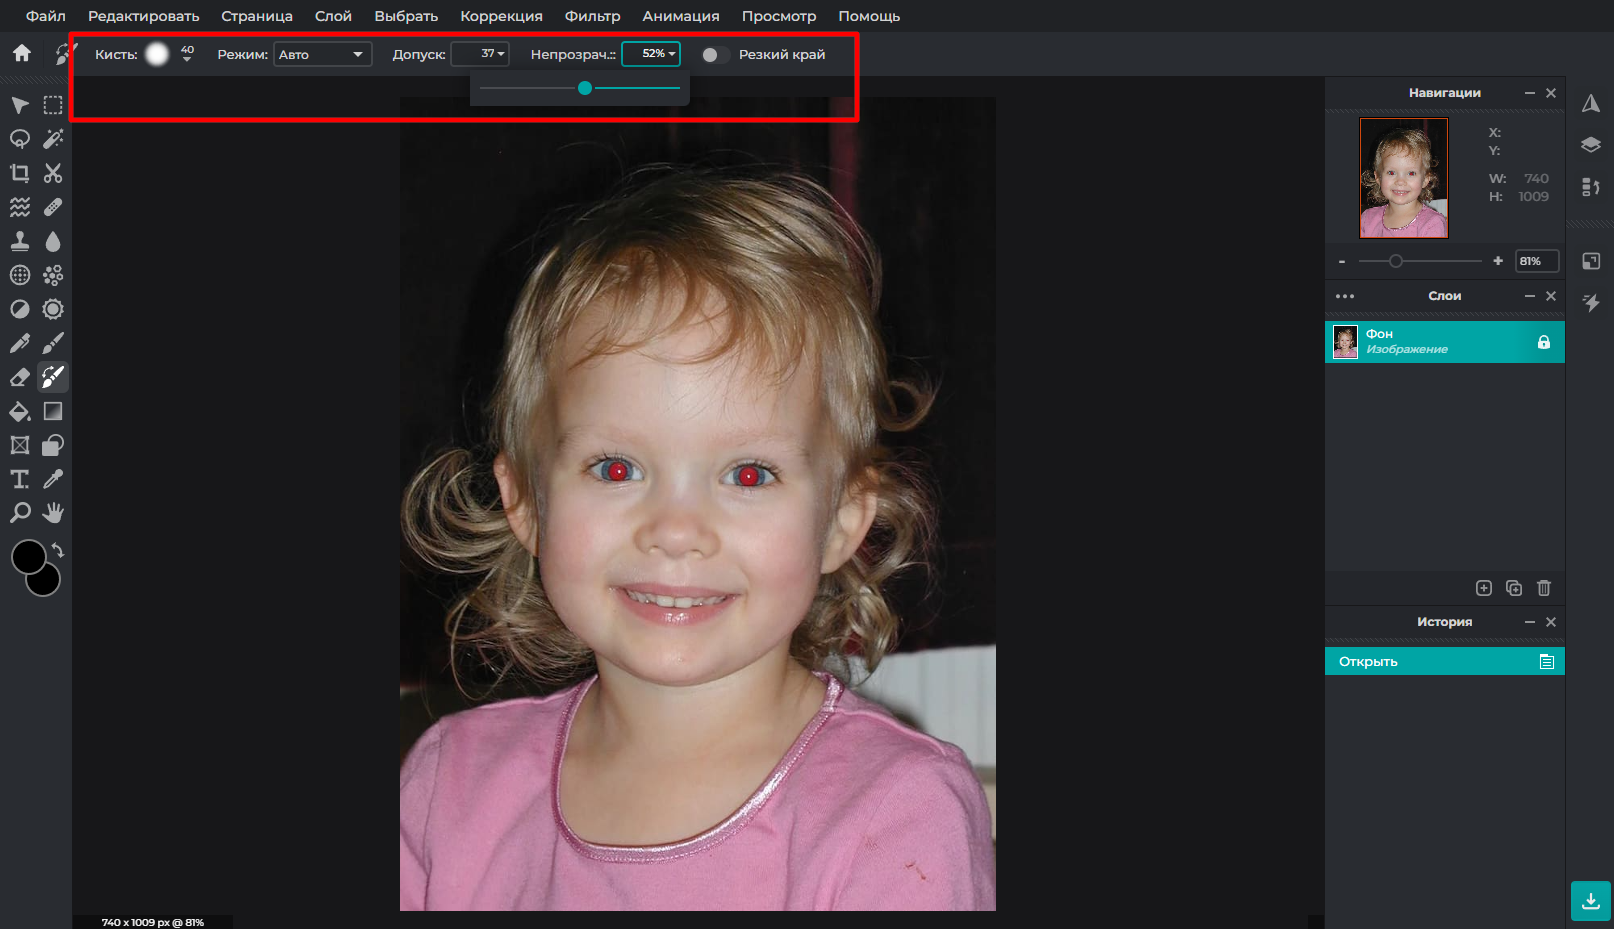Screen dimensions: 1614x929
Task: Select the Hand pan tool
Action: click(53, 513)
